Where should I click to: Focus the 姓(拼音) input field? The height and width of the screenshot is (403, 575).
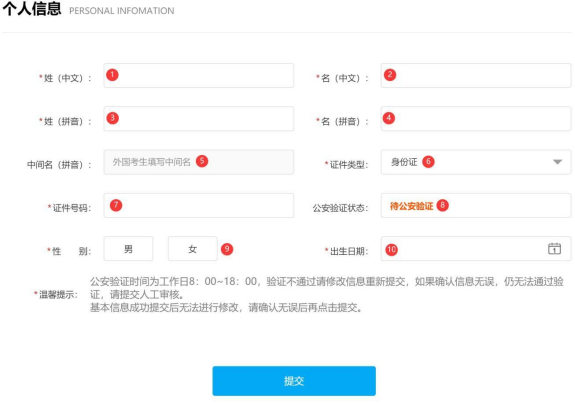[199, 118]
